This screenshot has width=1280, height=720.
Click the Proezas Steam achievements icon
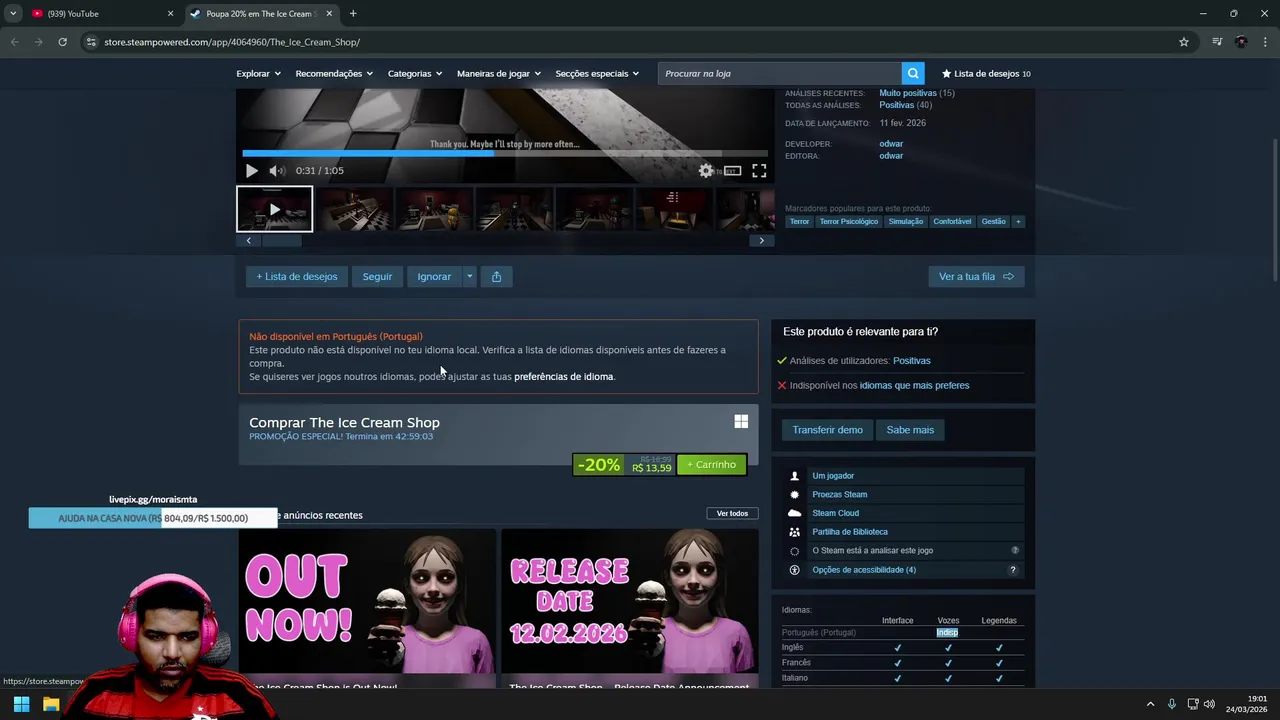(795, 495)
